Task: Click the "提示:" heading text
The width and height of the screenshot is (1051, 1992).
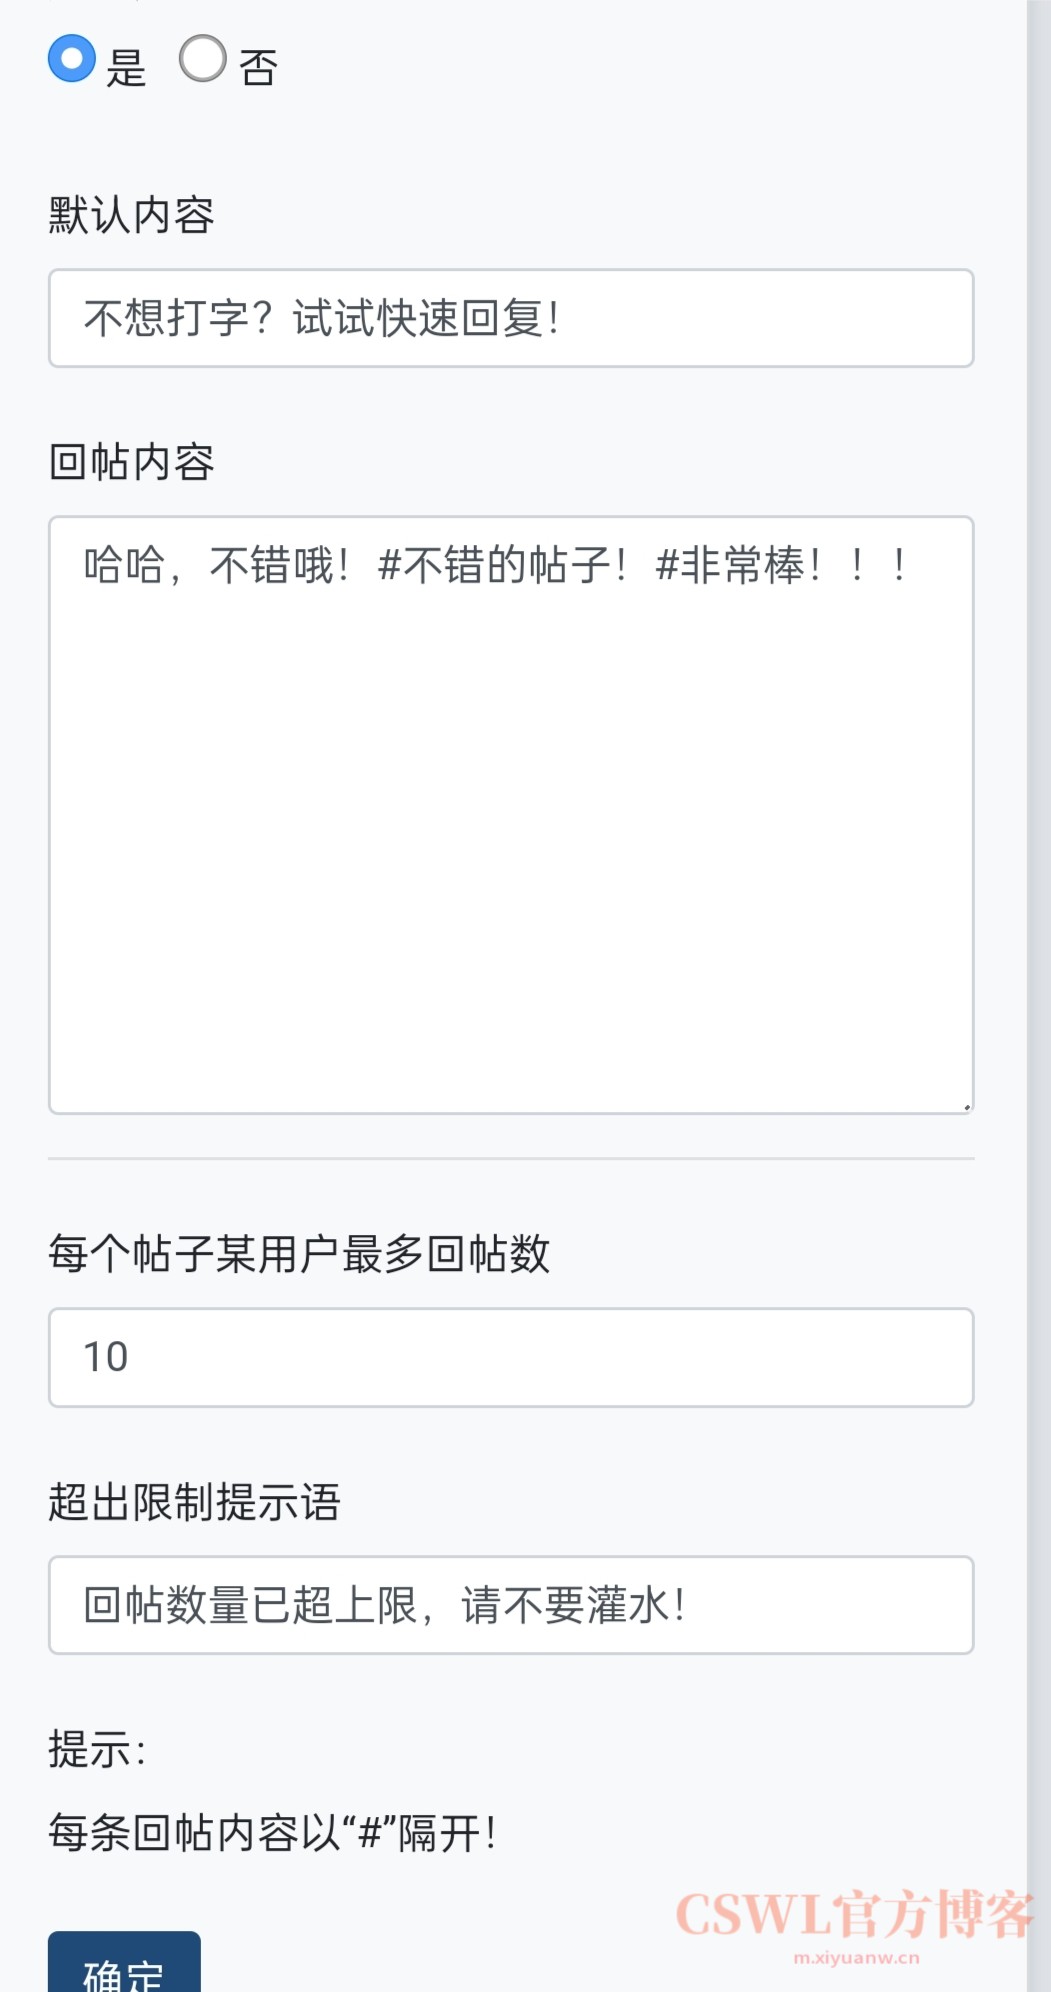Action: pos(97,1750)
